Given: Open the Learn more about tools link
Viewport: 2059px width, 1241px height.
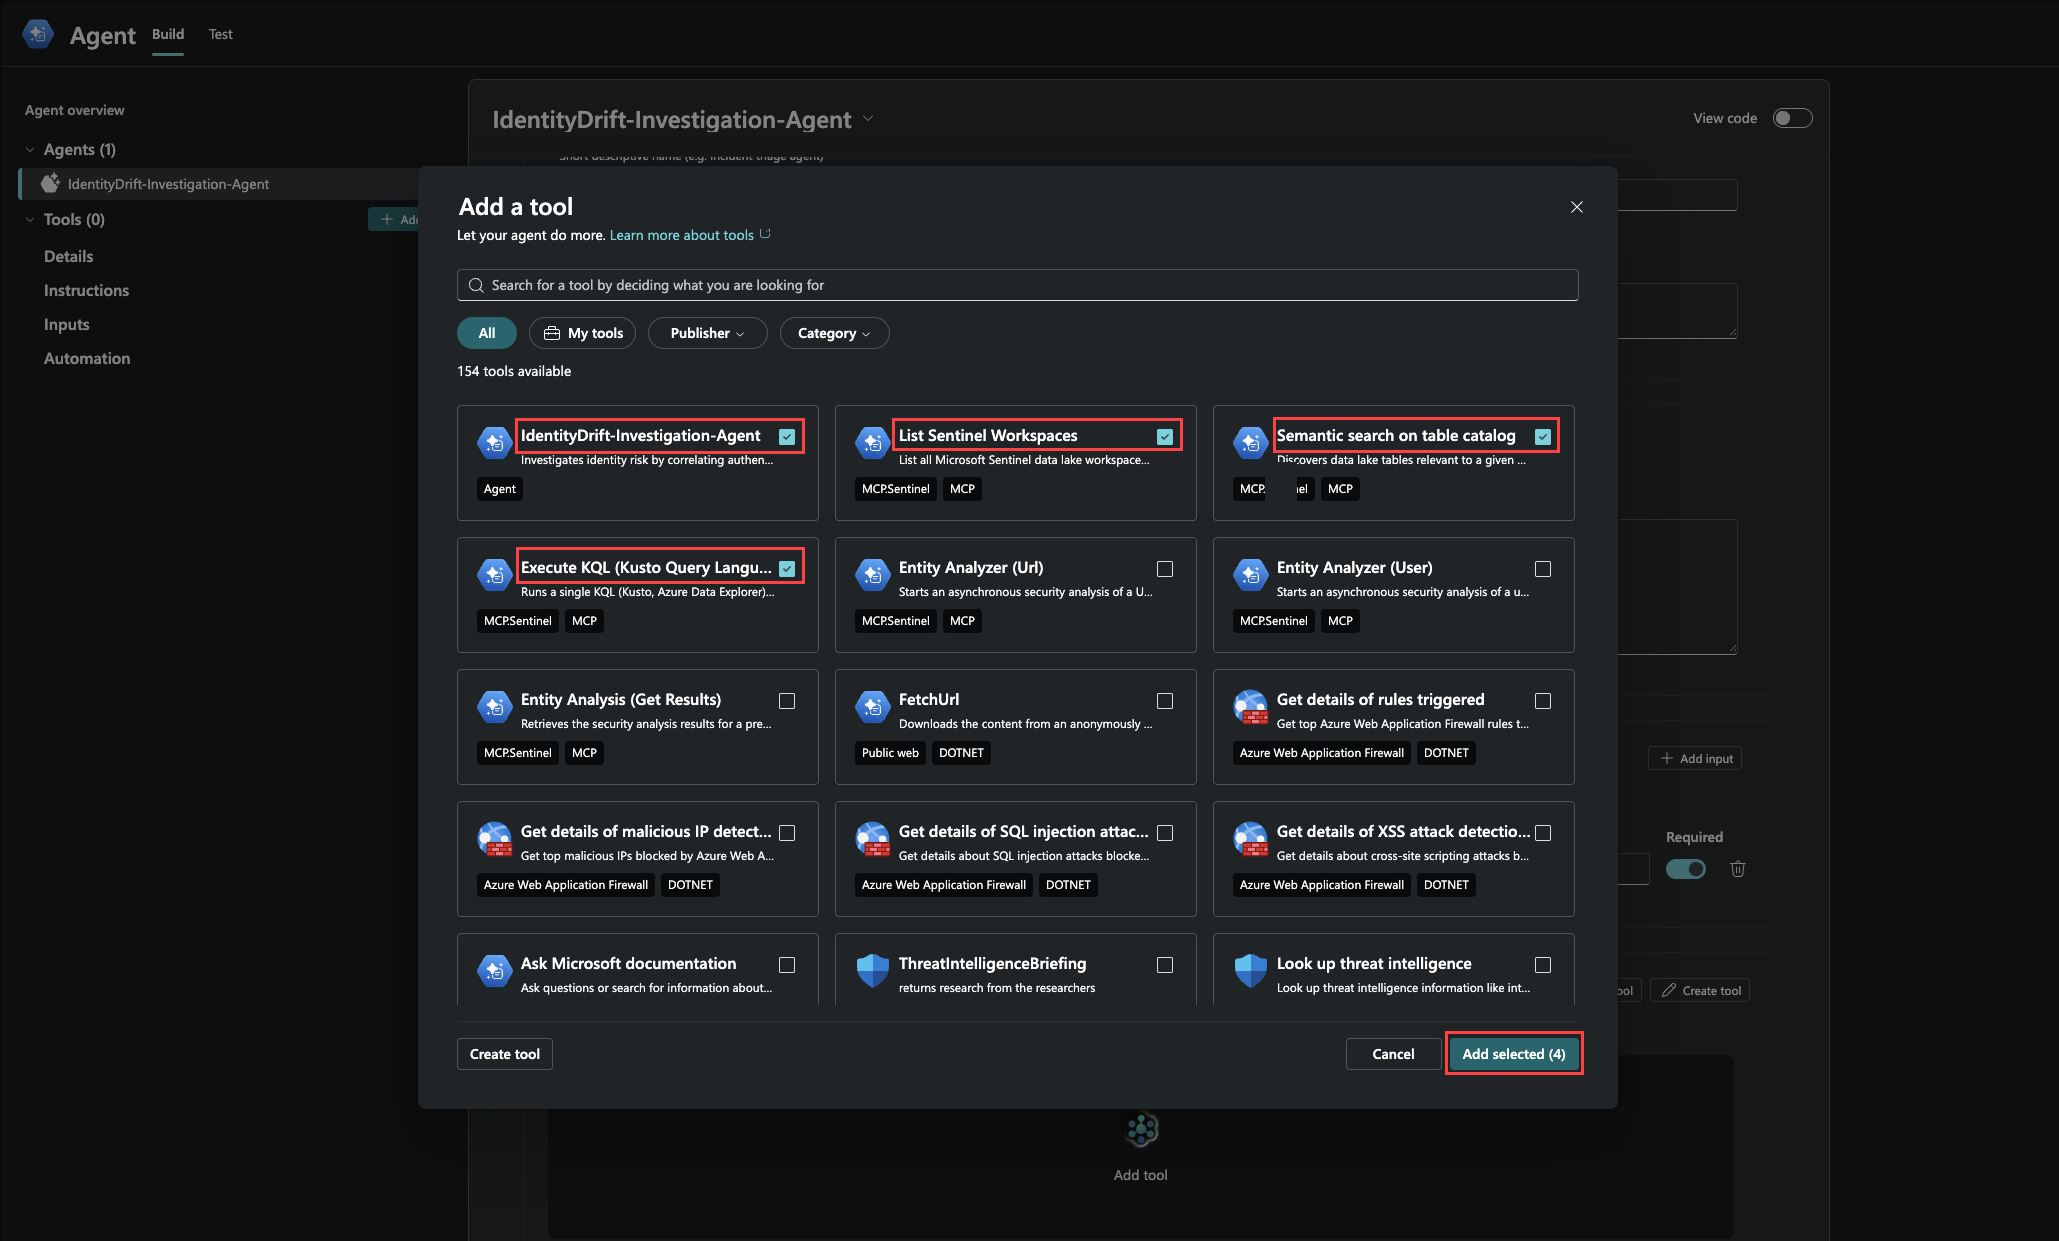Looking at the screenshot, I should [682, 235].
